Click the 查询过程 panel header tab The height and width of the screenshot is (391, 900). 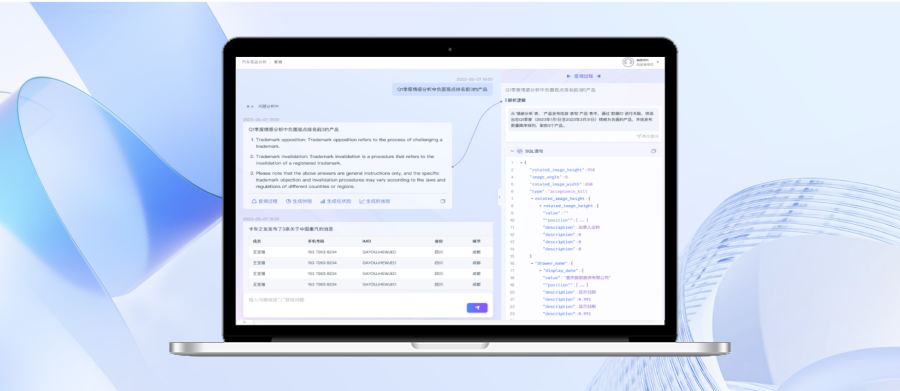coord(583,76)
